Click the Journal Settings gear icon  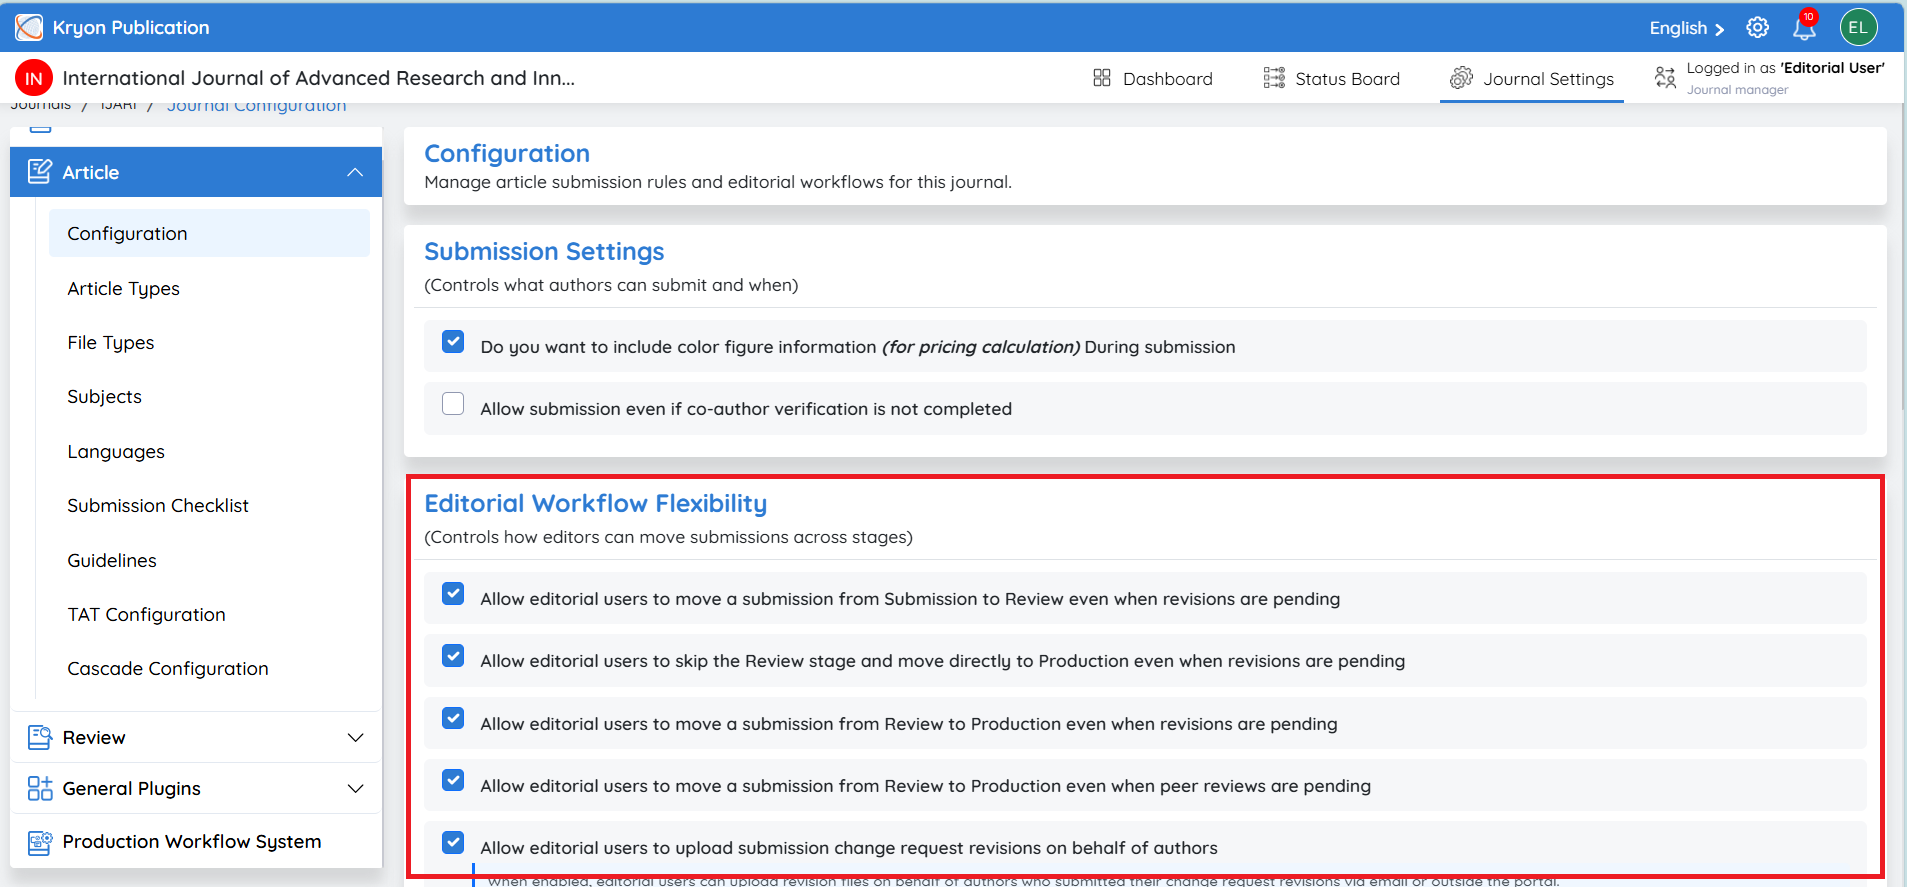point(1461,78)
